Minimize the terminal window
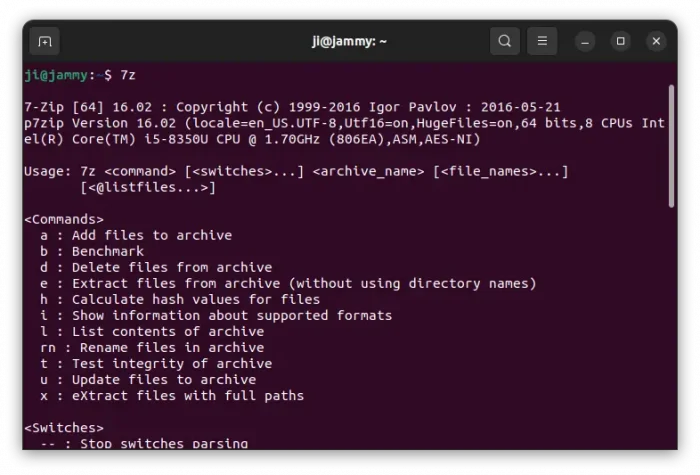This screenshot has height=475, width=700. [585, 41]
